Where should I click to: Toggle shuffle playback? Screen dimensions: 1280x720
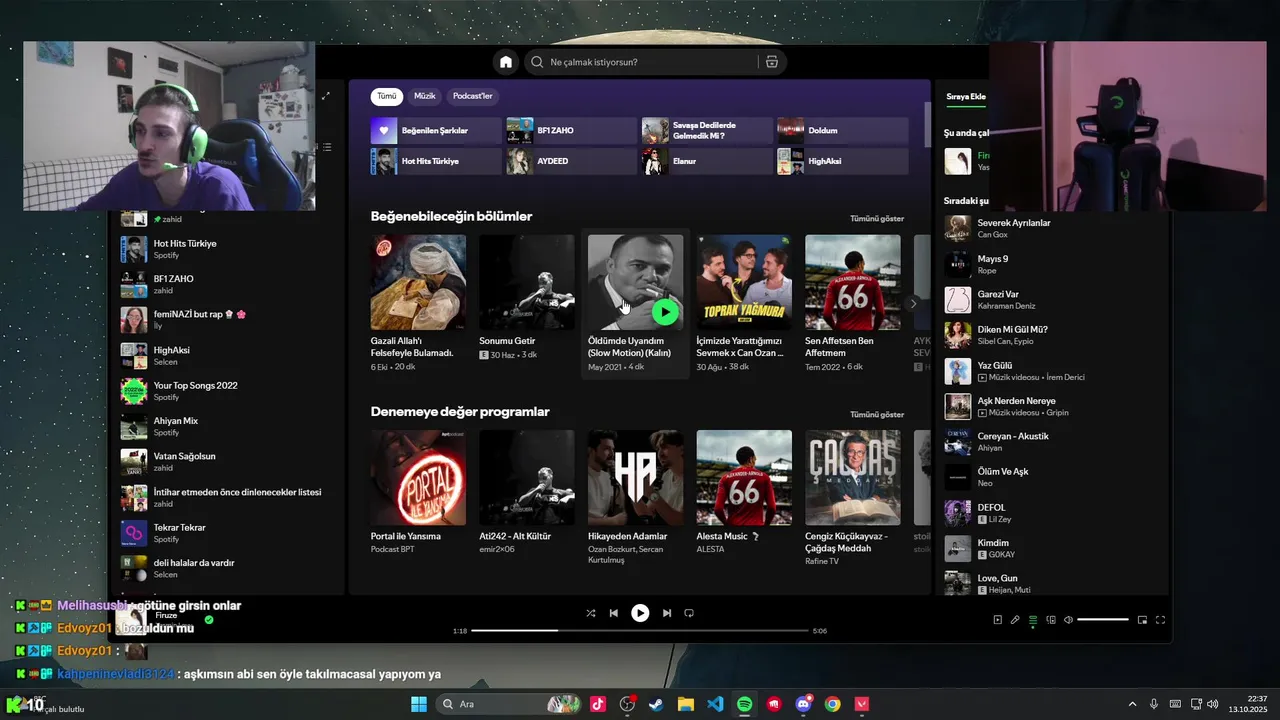pos(591,613)
